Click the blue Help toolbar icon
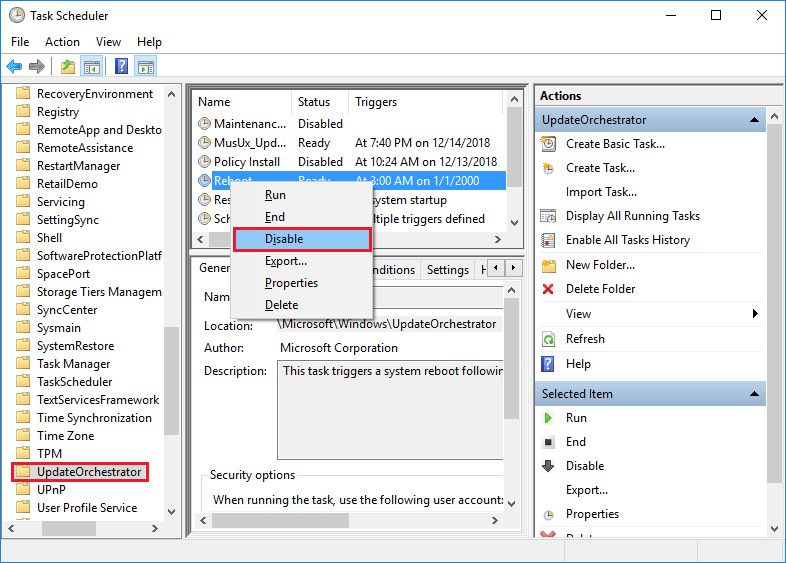The image size is (786, 563). click(121, 67)
